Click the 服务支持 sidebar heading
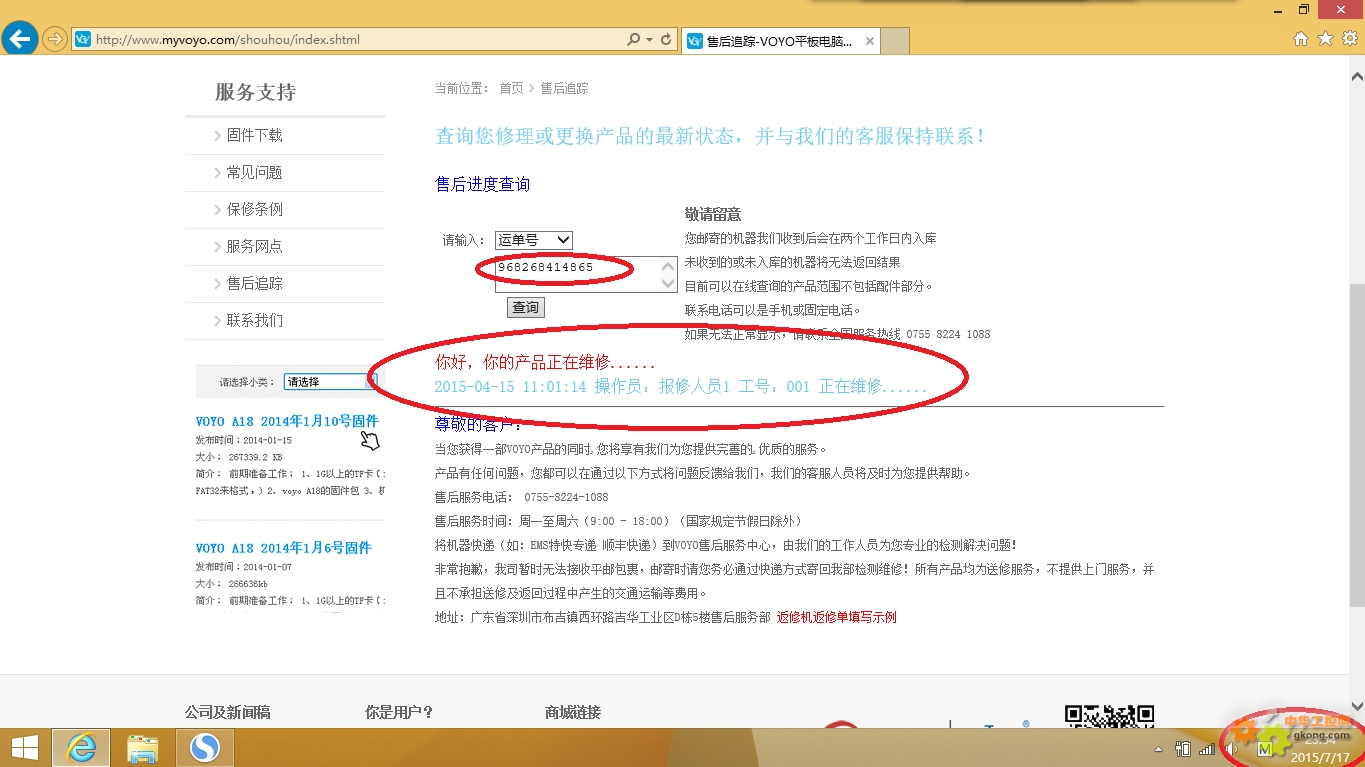1365x767 pixels. [255, 92]
